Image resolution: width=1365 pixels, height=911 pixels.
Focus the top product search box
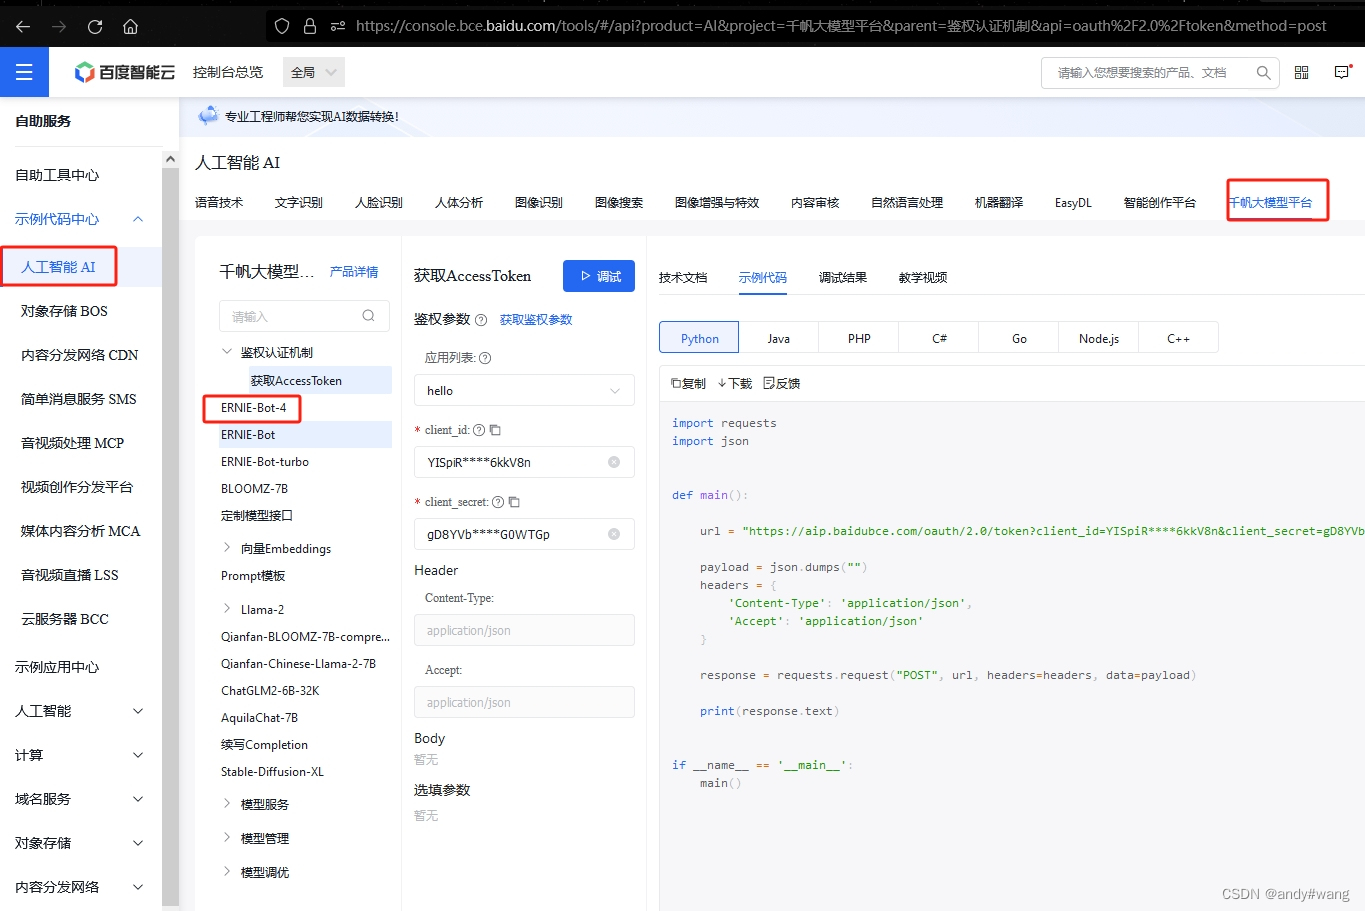(1160, 72)
